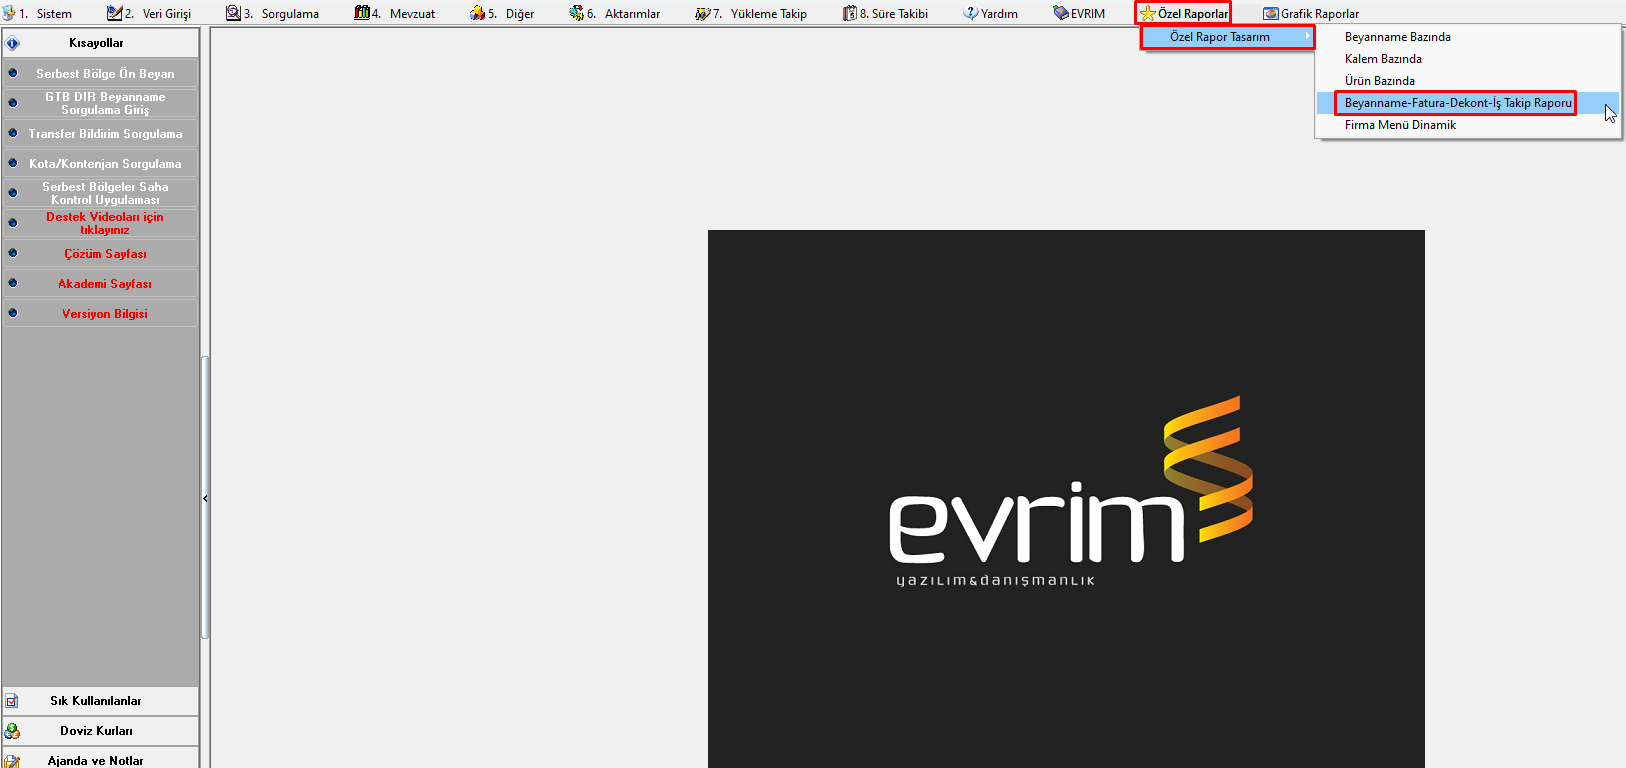Click the Evrim logo image
Screen dimensions: 1626x768
click(1066, 499)
